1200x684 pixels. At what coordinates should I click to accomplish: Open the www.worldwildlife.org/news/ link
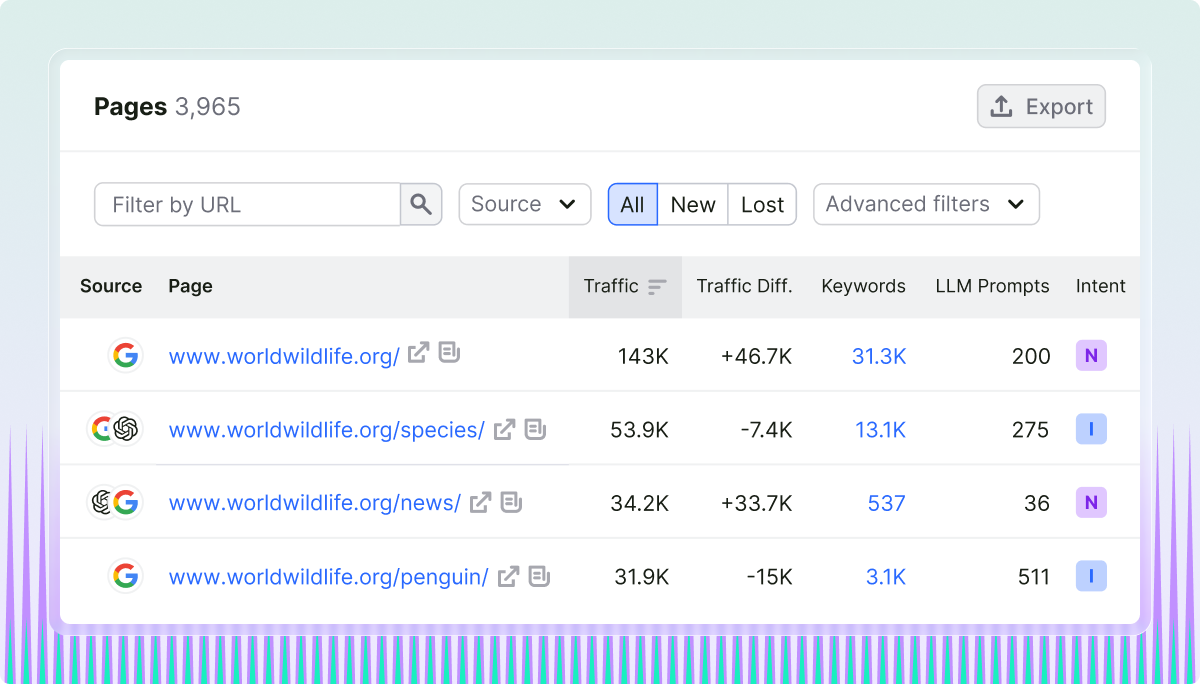pos(314,503)
